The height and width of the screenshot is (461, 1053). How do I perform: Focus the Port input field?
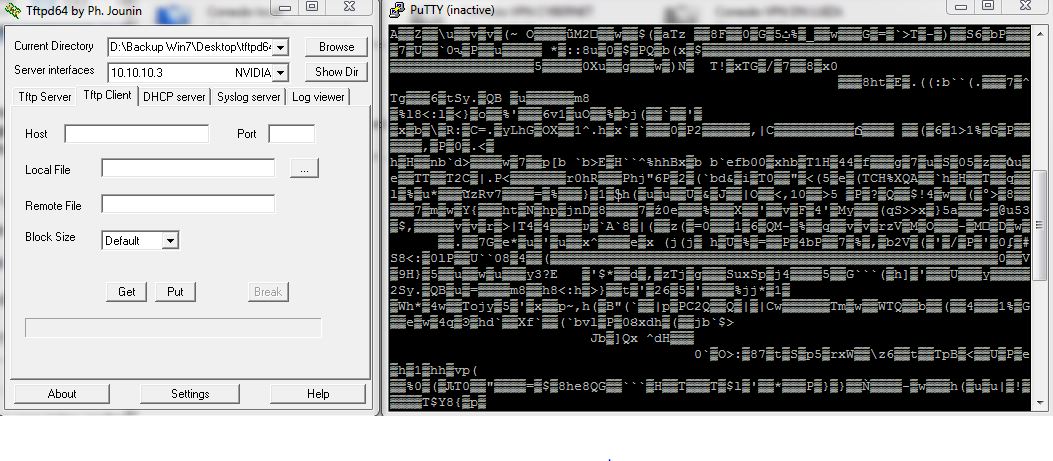[291, 134]
